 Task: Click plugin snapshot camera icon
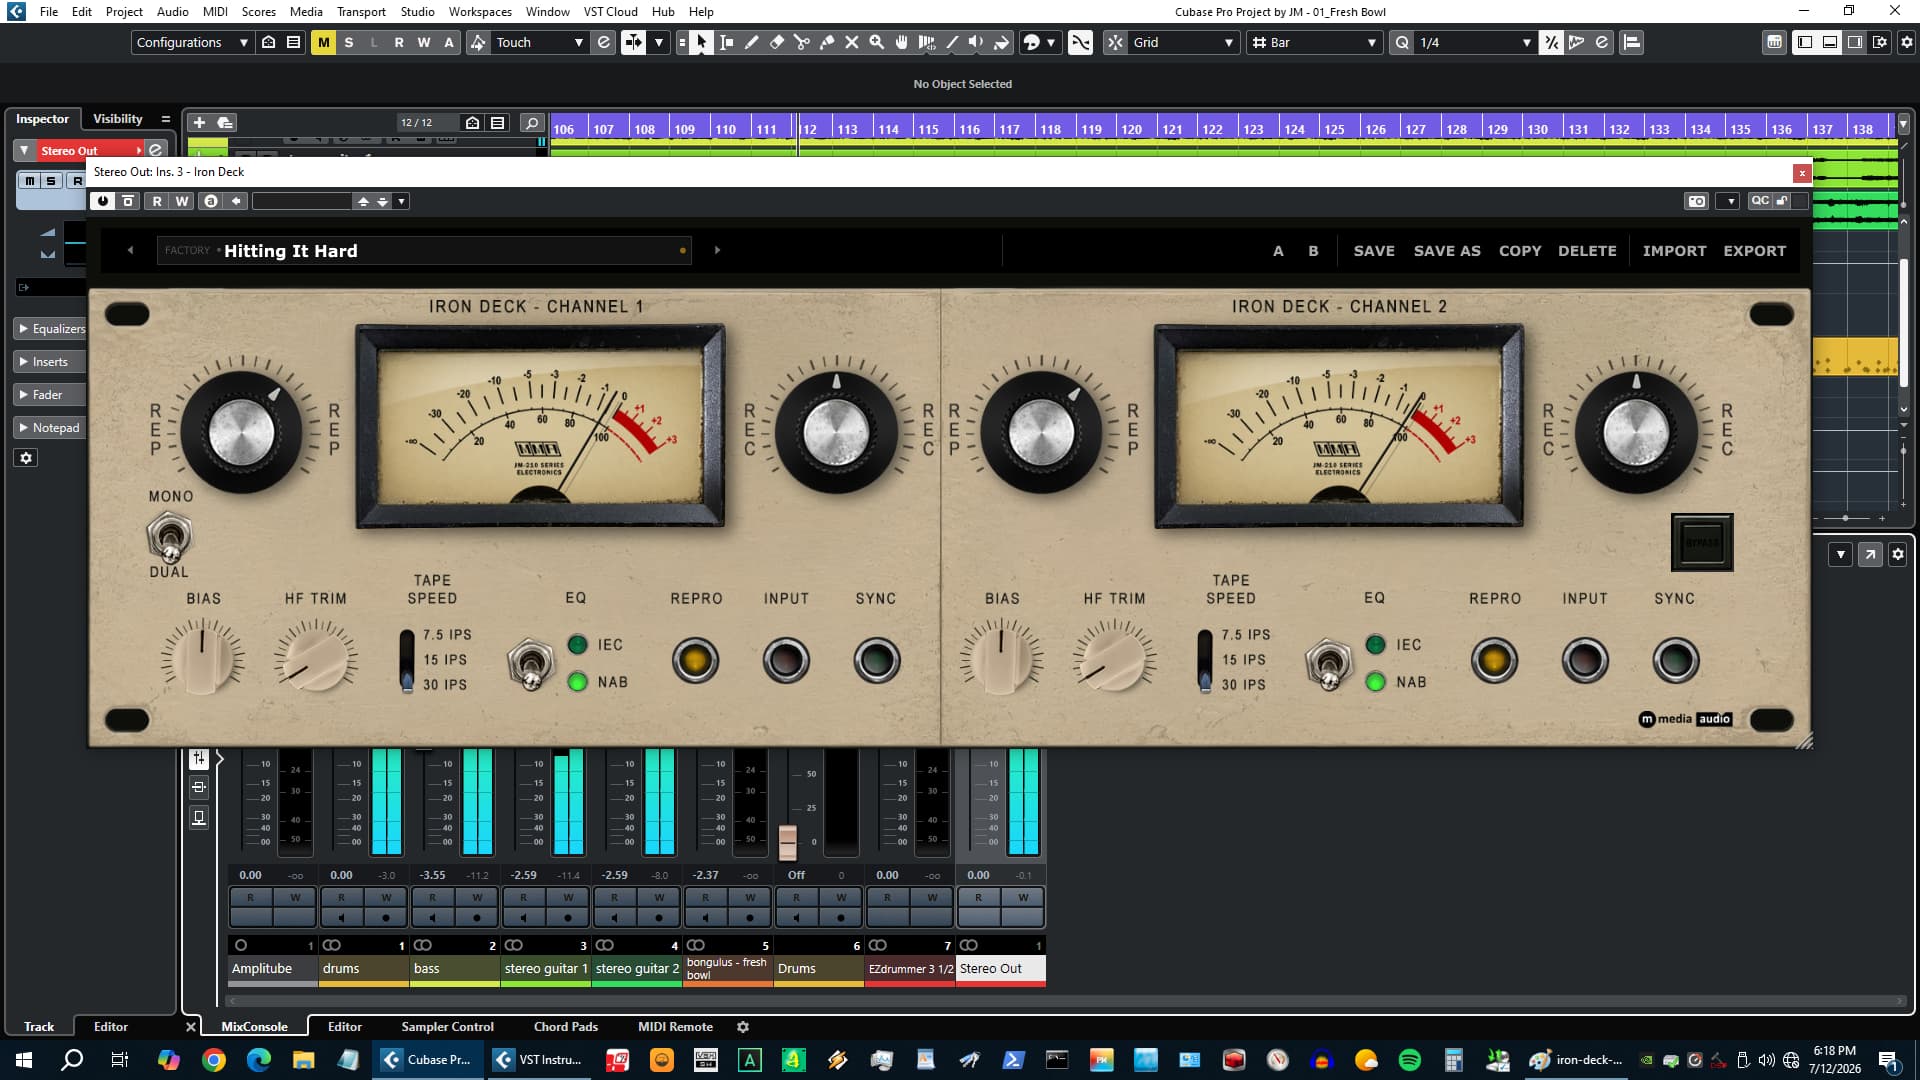pyautogui.click(x=1697, y=201)
